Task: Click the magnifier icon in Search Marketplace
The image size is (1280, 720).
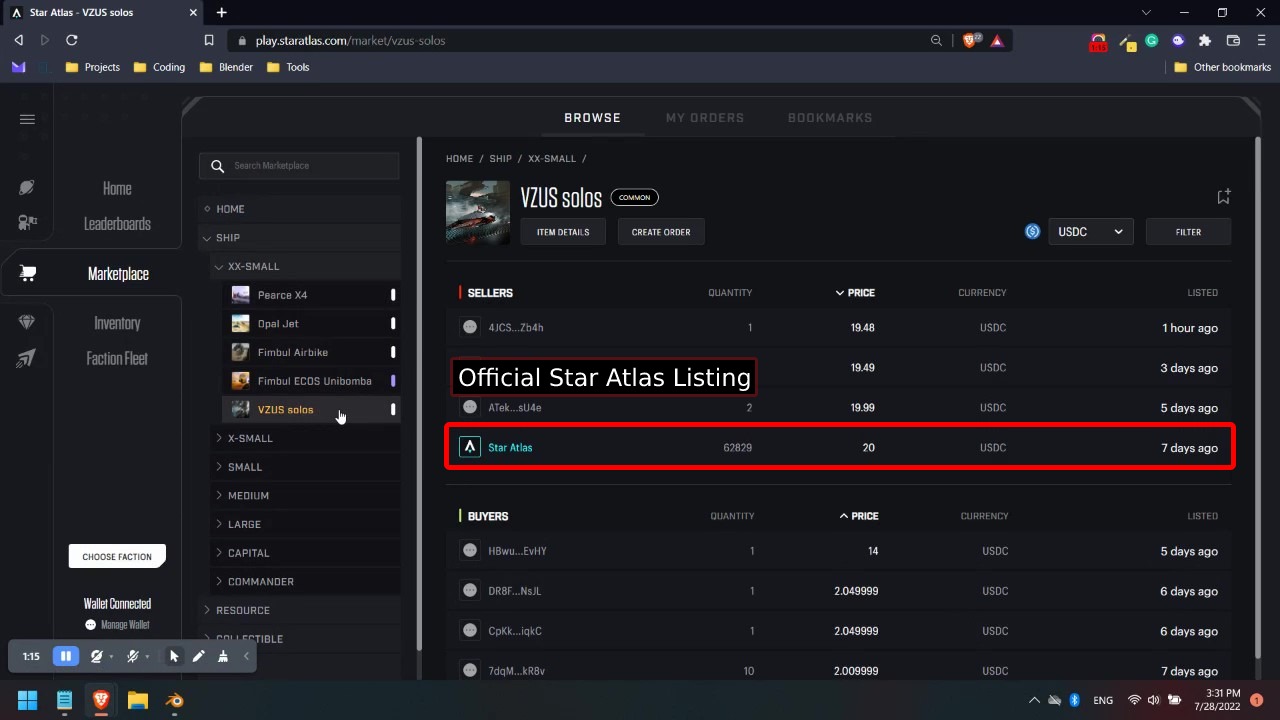Action: (217, 166)
